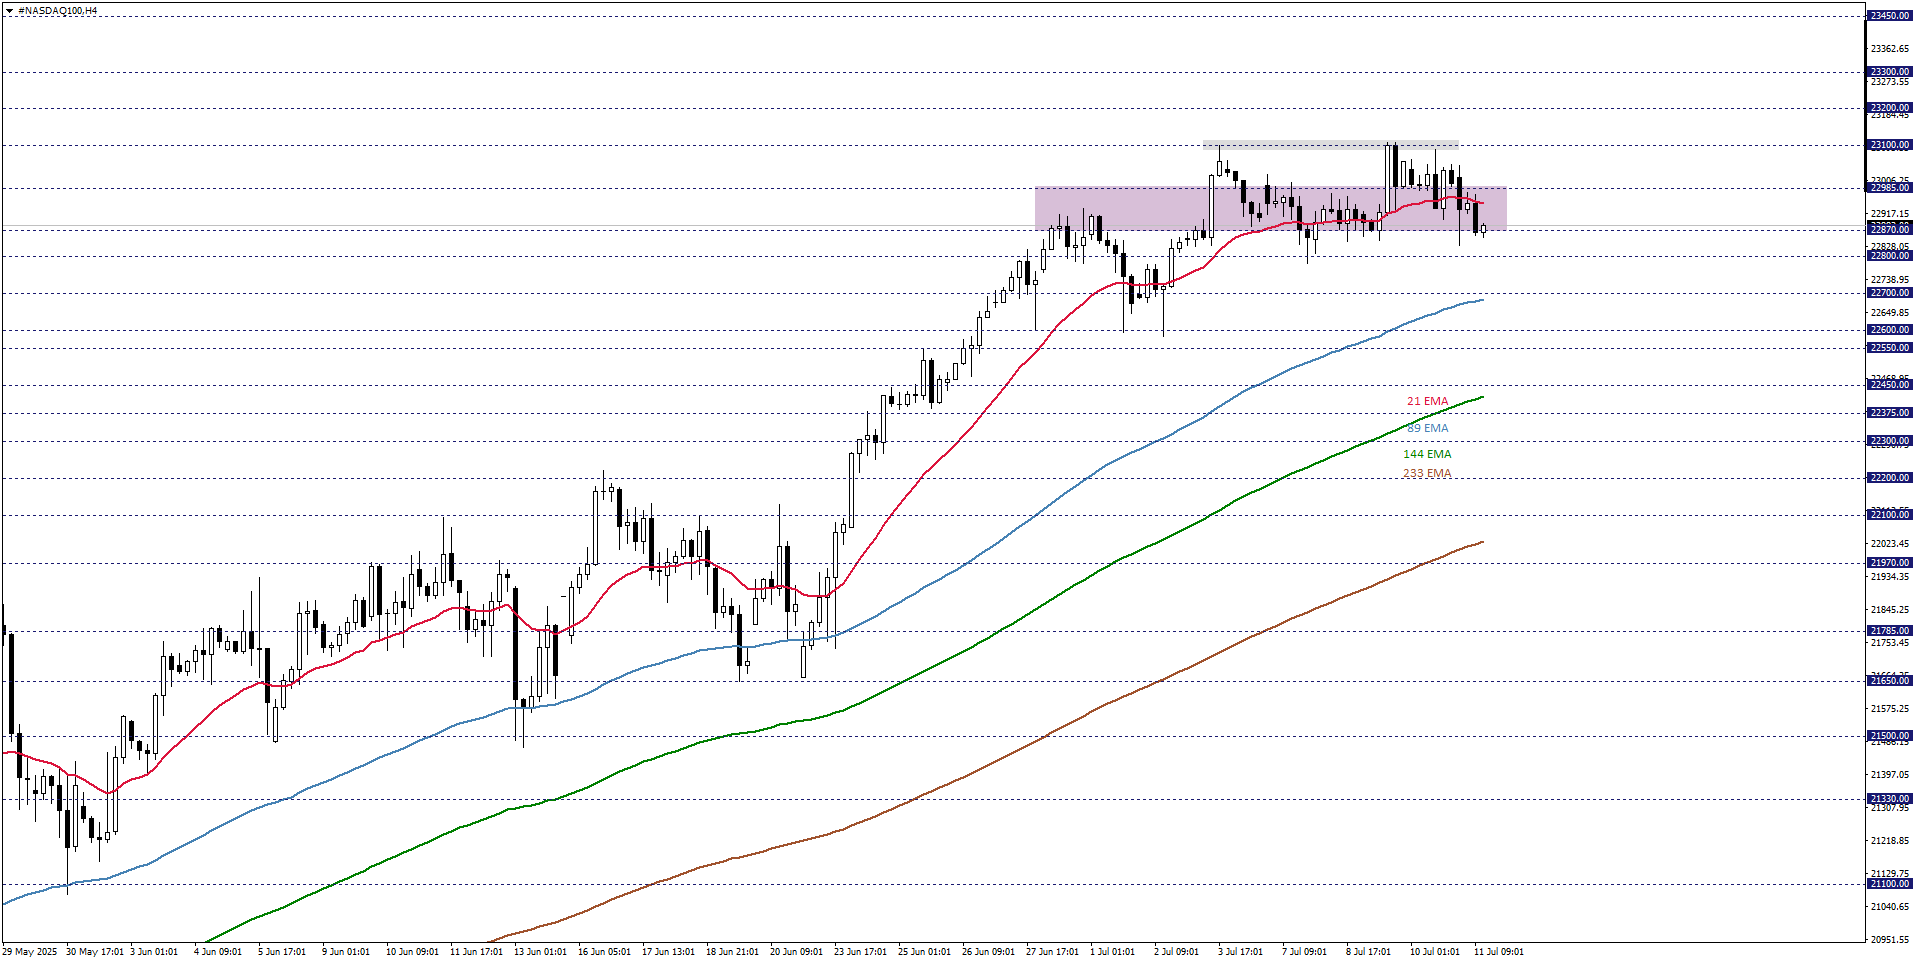Select the 22100.00 price level label
Screen dimensions: 1916x963
point(1890,515)
